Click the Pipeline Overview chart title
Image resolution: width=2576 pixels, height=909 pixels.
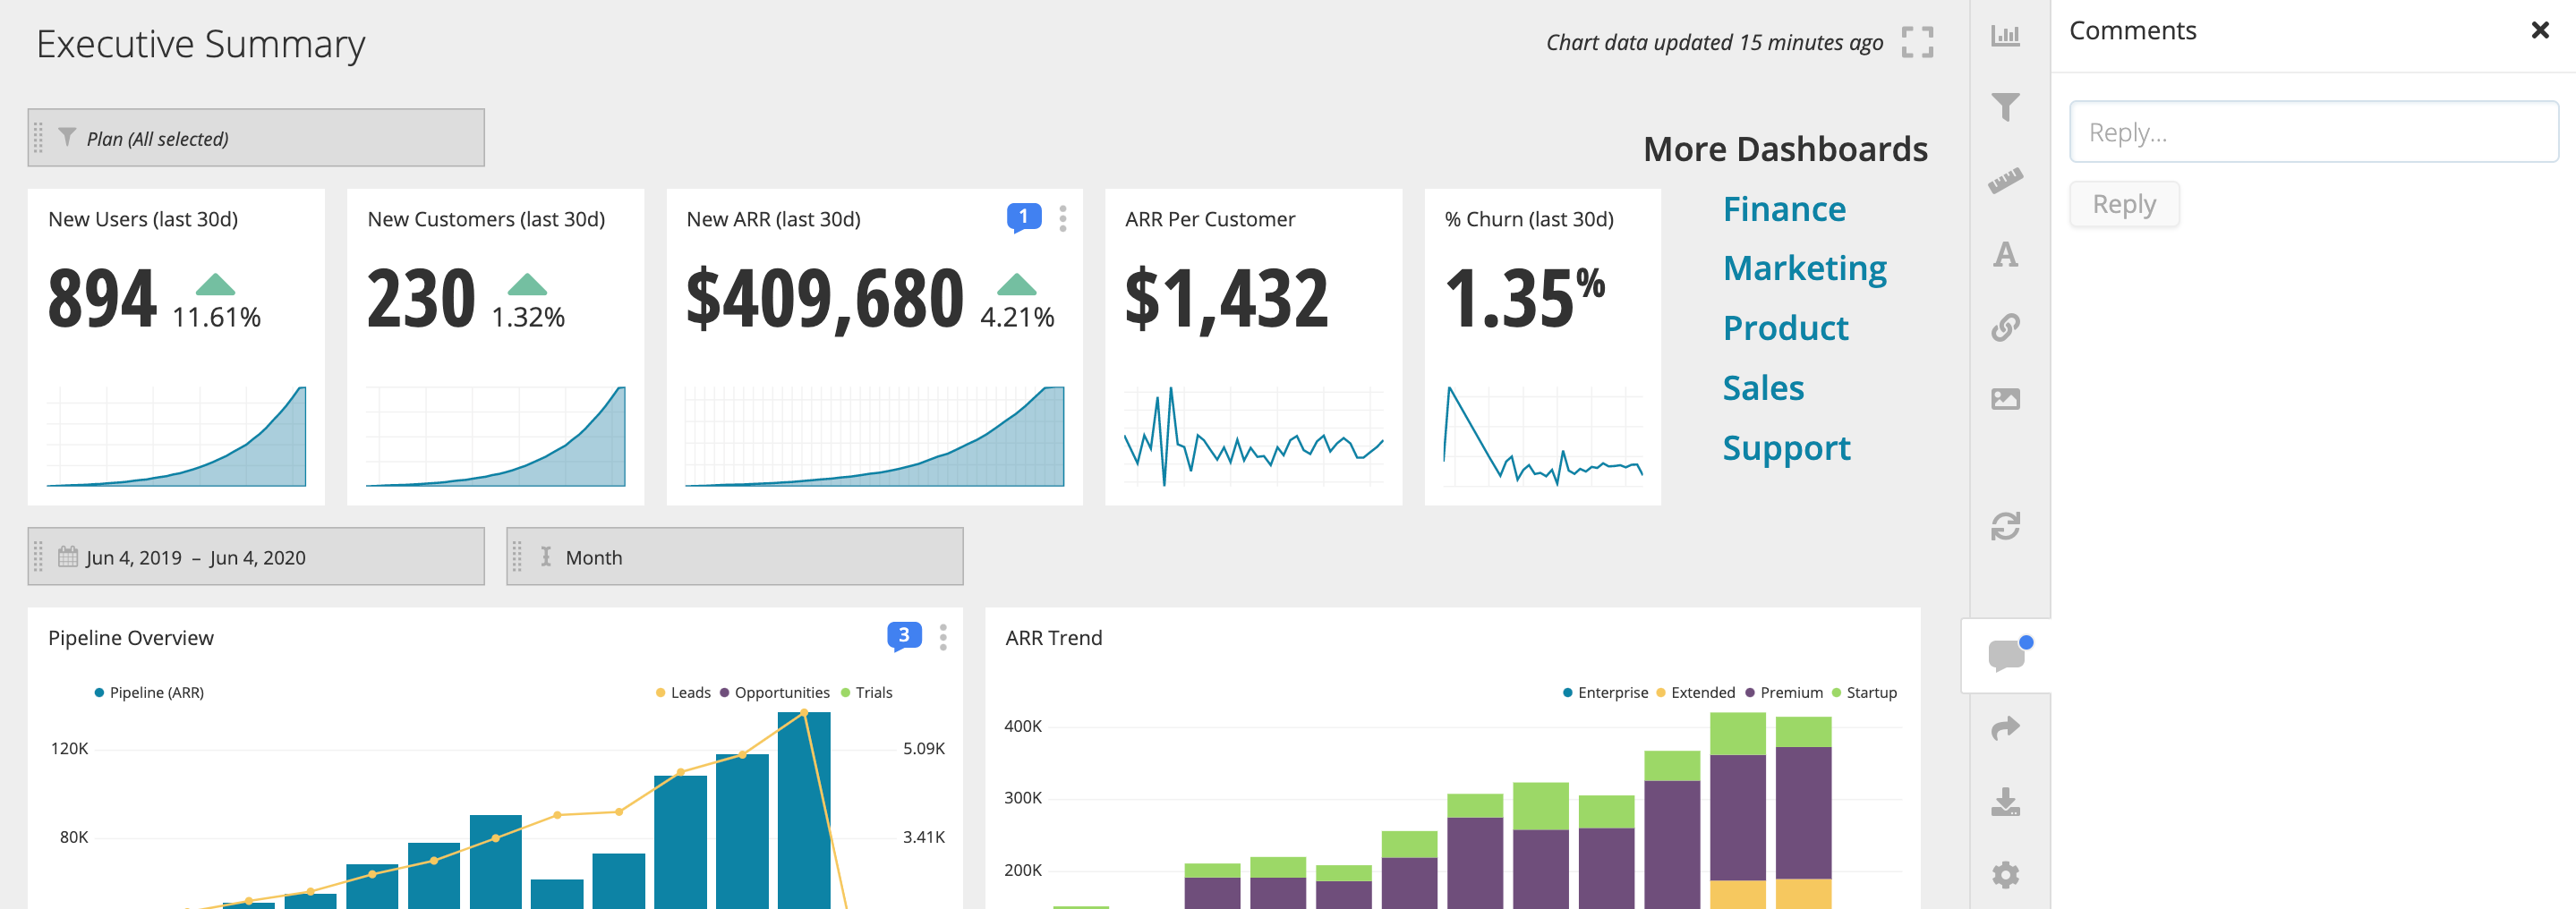point(130,637)
